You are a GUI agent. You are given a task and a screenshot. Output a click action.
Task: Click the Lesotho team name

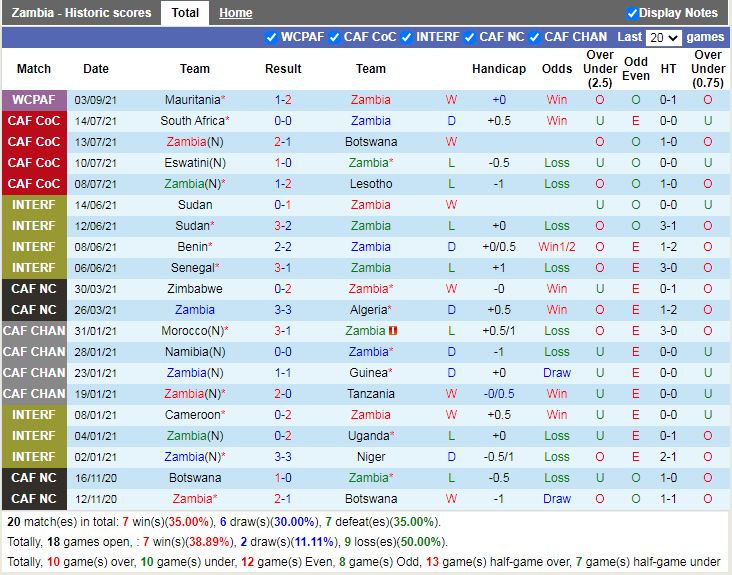point(371,184)
